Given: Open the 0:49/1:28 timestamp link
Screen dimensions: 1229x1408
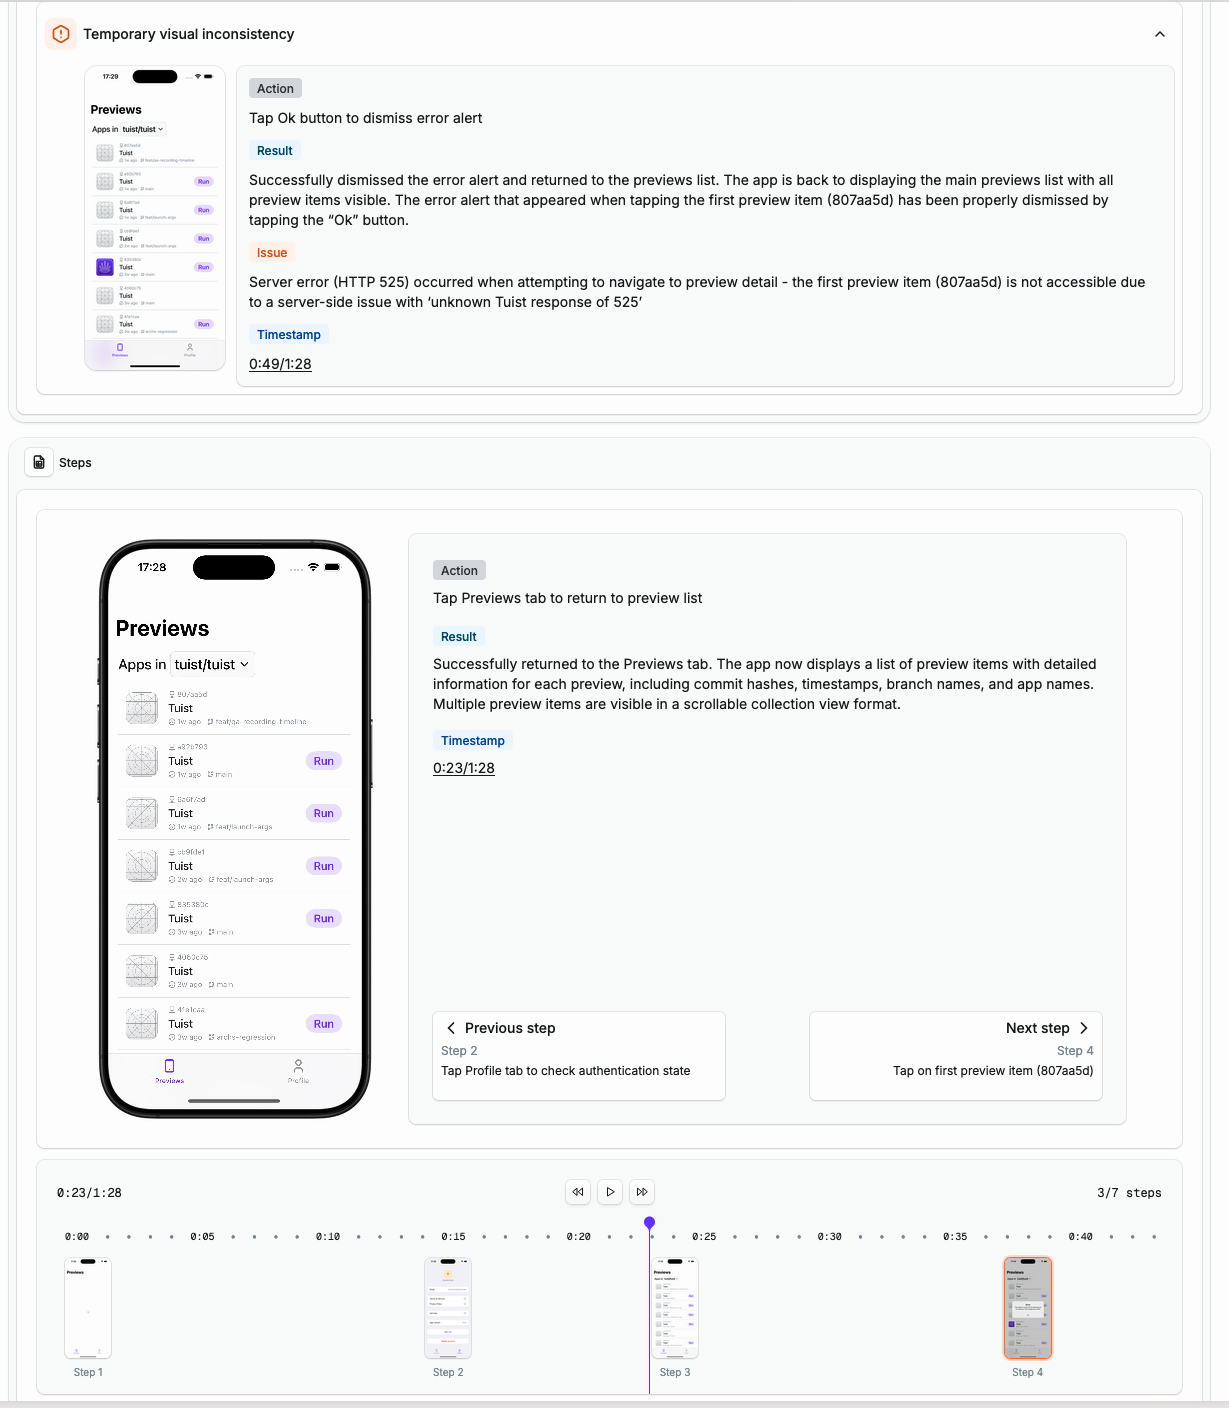Looking at the screenshot, I should click(x=280, y=364).
